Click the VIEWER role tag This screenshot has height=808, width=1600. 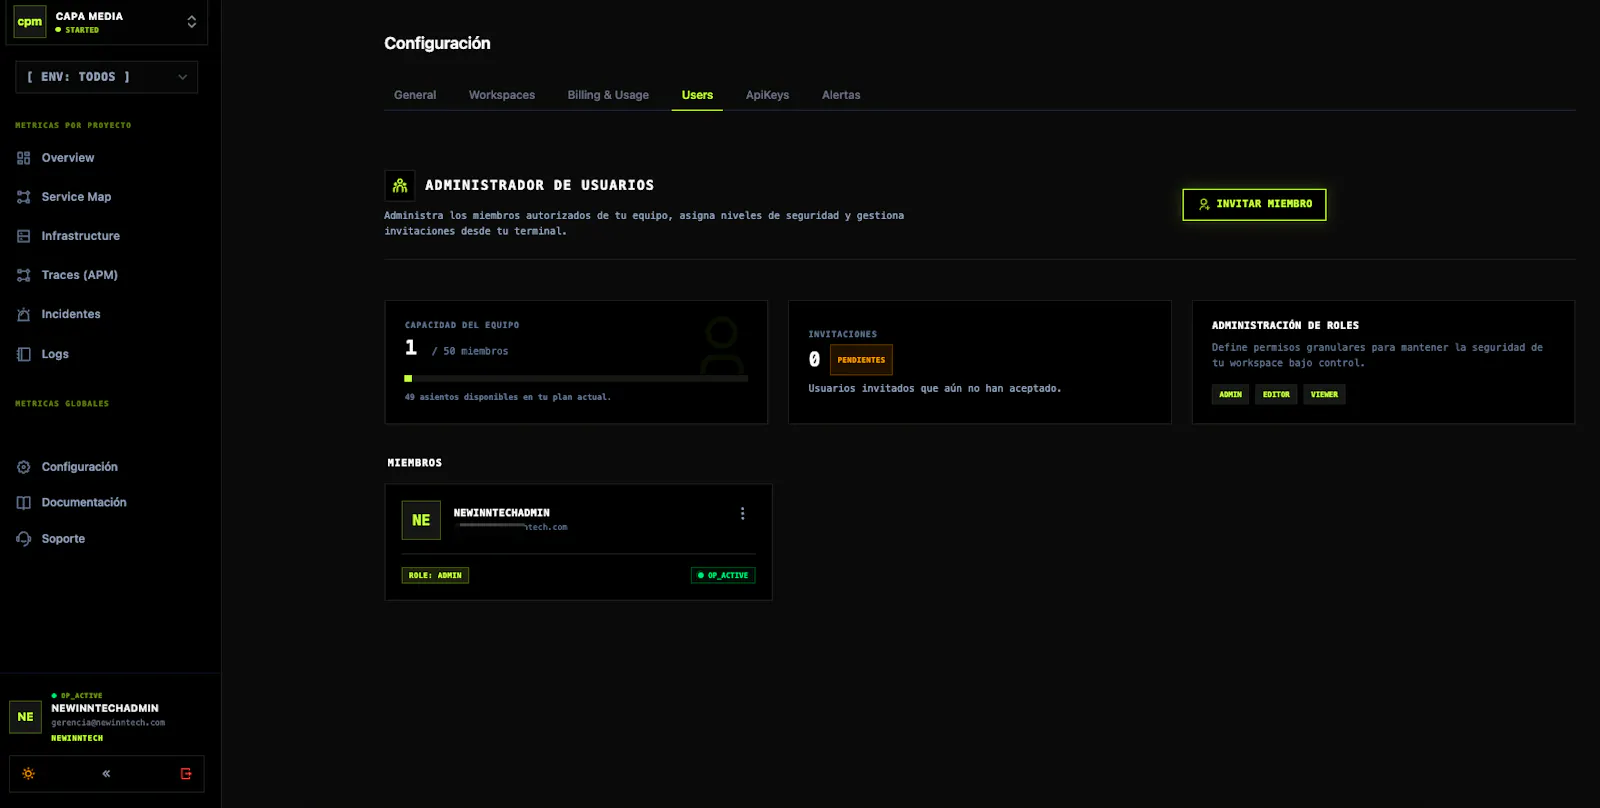pos(1324,395)
